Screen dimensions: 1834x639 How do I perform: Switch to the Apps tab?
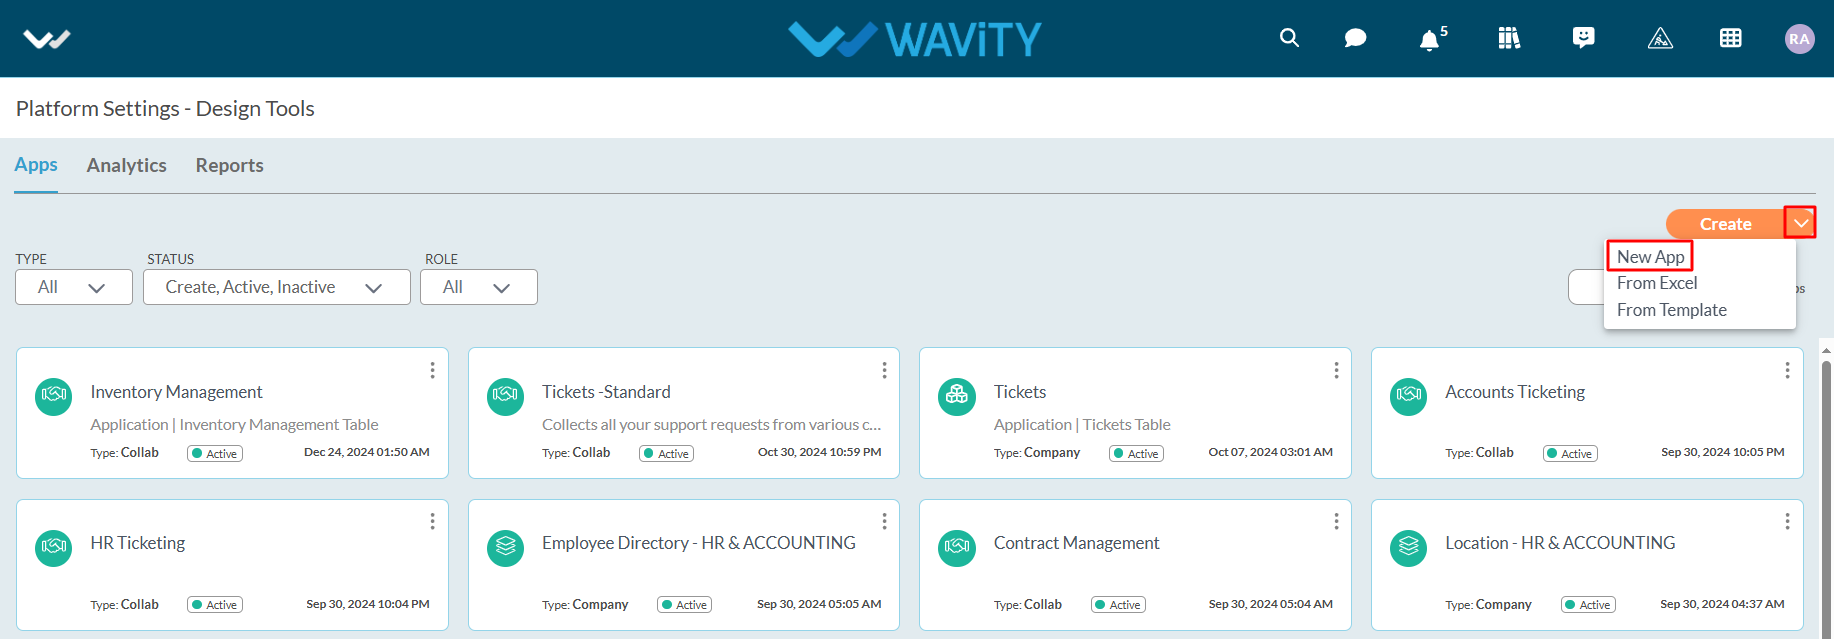pyautogui.click(x=36, y=165)
